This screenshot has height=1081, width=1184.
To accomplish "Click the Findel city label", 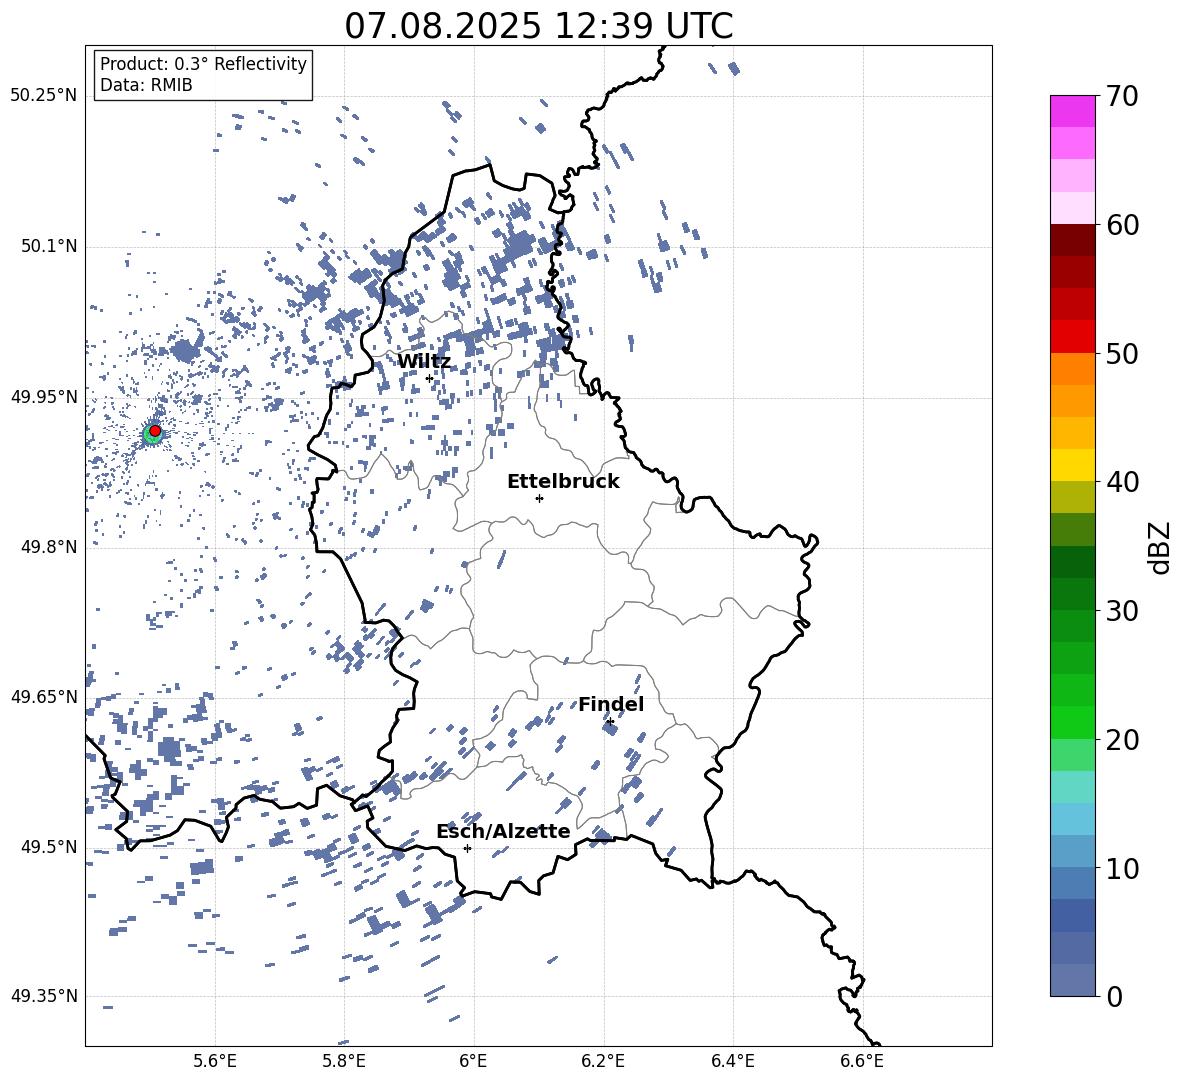I will point(611,704).
